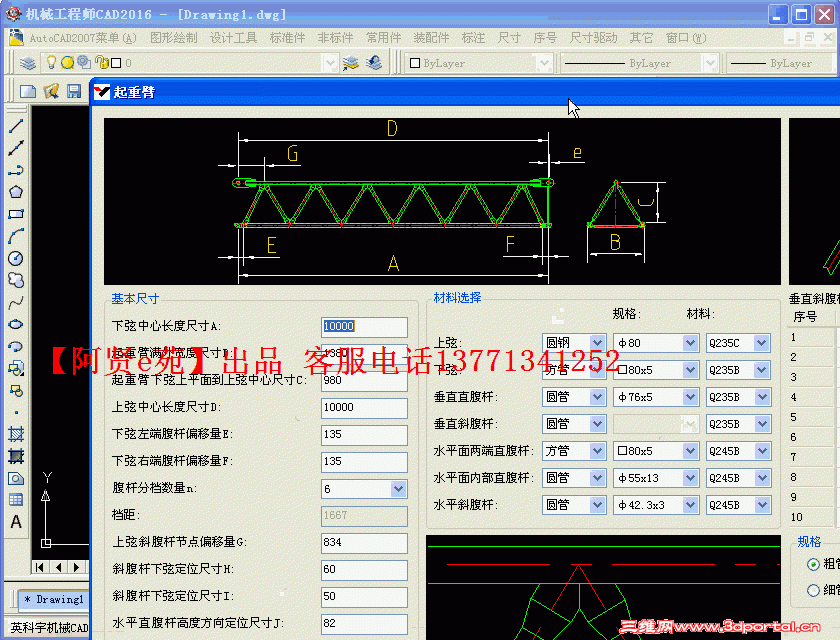Select the 粗管 radio option

coord(813,564)
